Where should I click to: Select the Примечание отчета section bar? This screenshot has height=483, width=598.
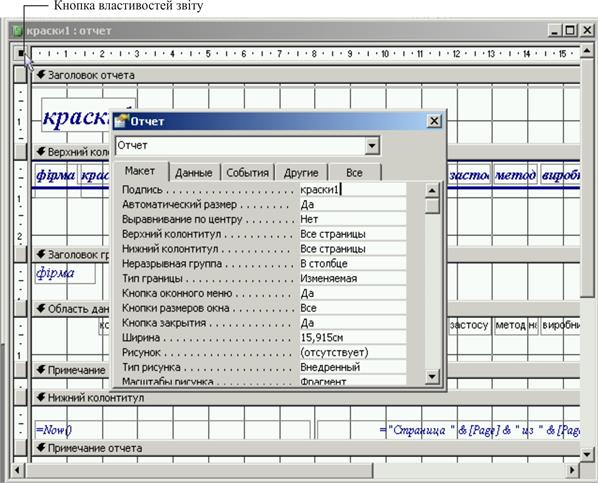[305, 448]
